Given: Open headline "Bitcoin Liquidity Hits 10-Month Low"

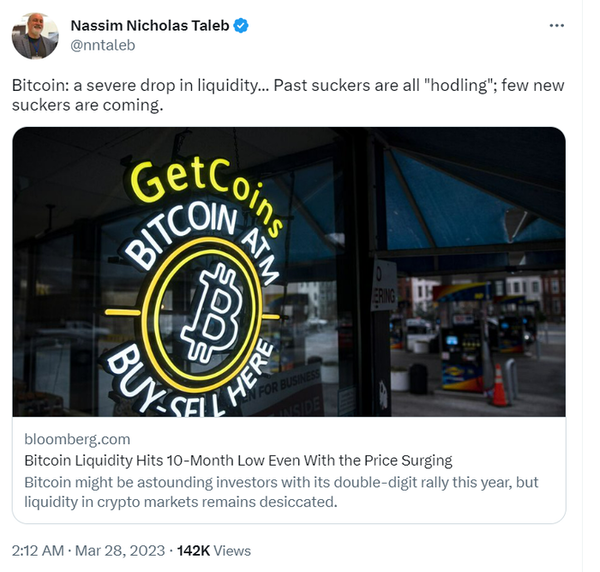Looking at the screenshot, I should point(238,461).
